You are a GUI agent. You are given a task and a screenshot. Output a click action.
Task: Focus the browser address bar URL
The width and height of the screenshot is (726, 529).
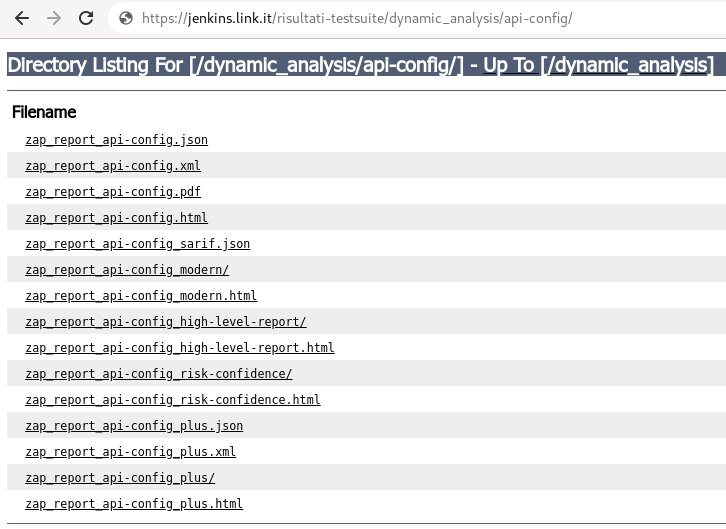pyautogui.click(x=357, y=19)
